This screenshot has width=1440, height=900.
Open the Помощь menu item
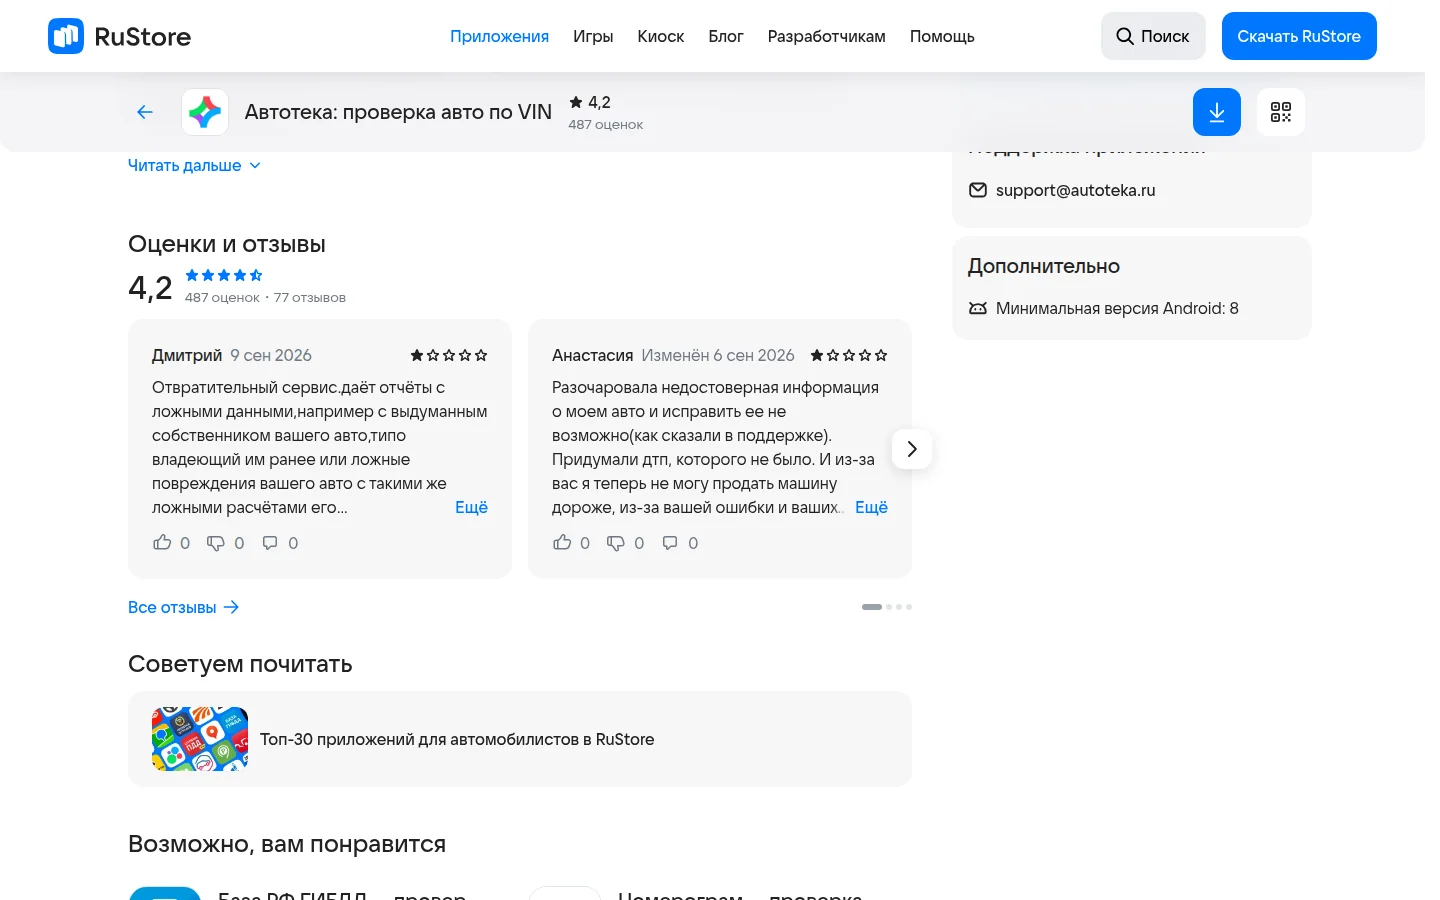tap(942, 36)
